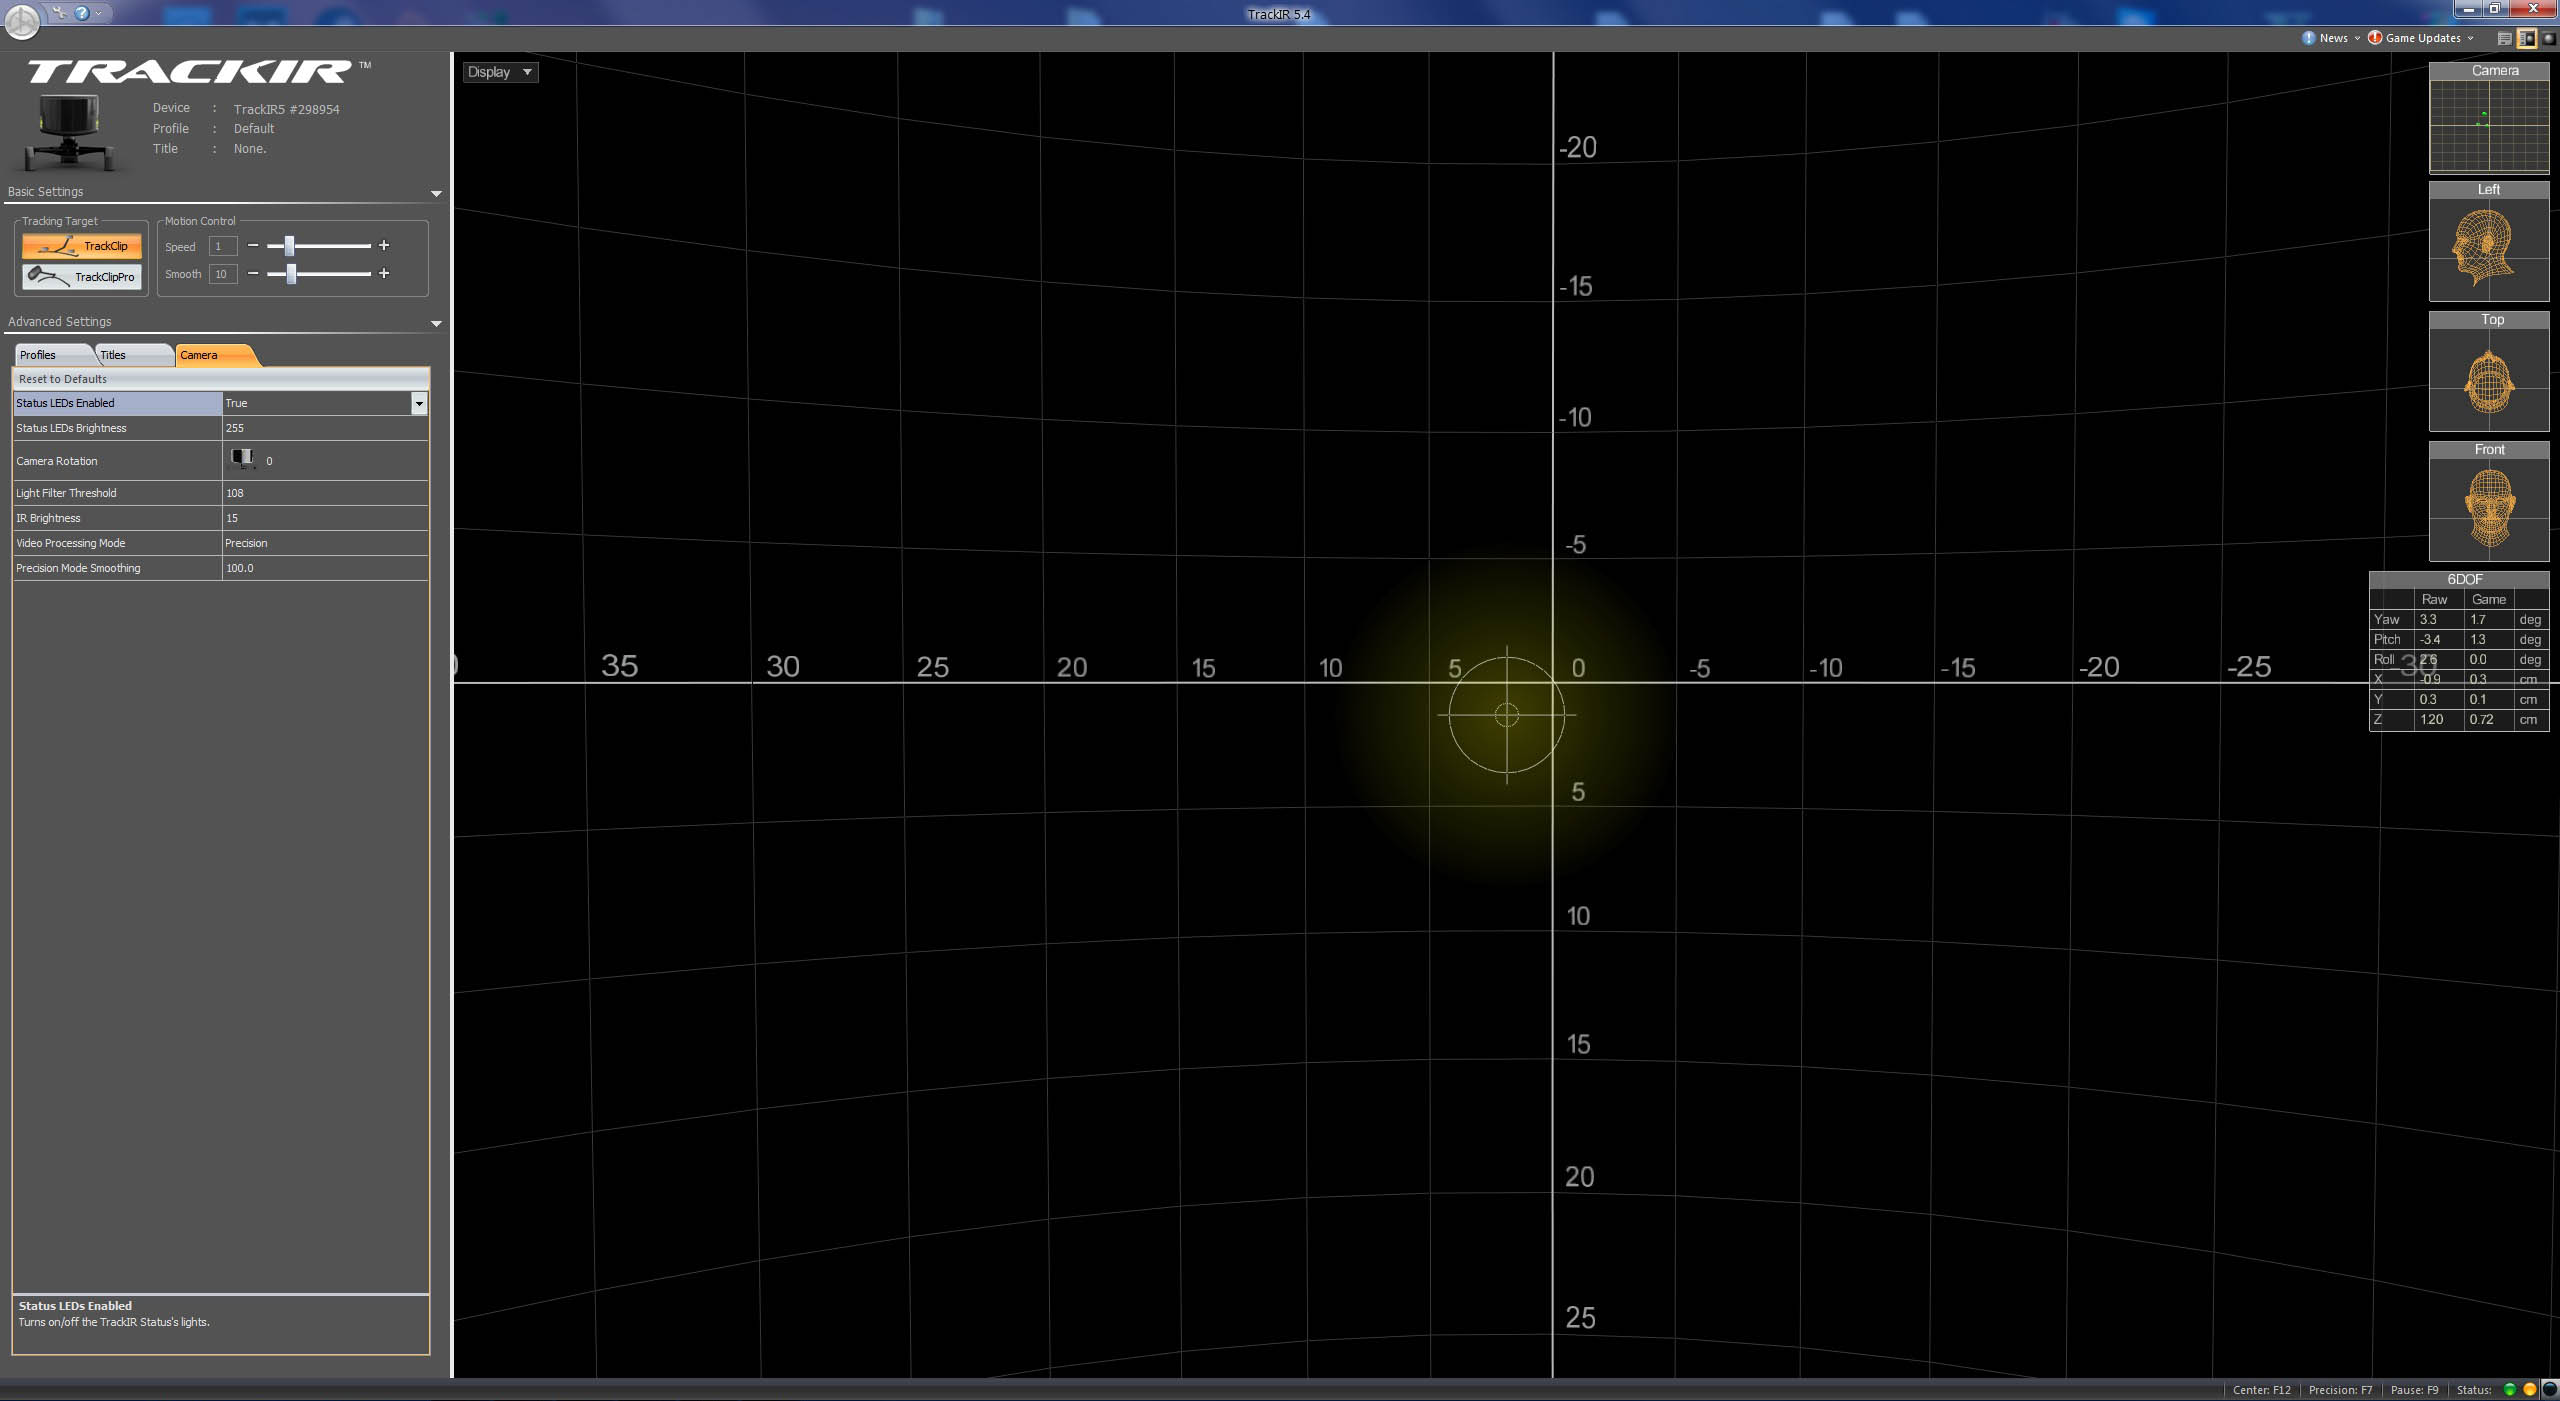The width and height of the screenshot is (2560, 1401).
Task: Select TrackClipPro as the tracking target
Action: point(82,277)
